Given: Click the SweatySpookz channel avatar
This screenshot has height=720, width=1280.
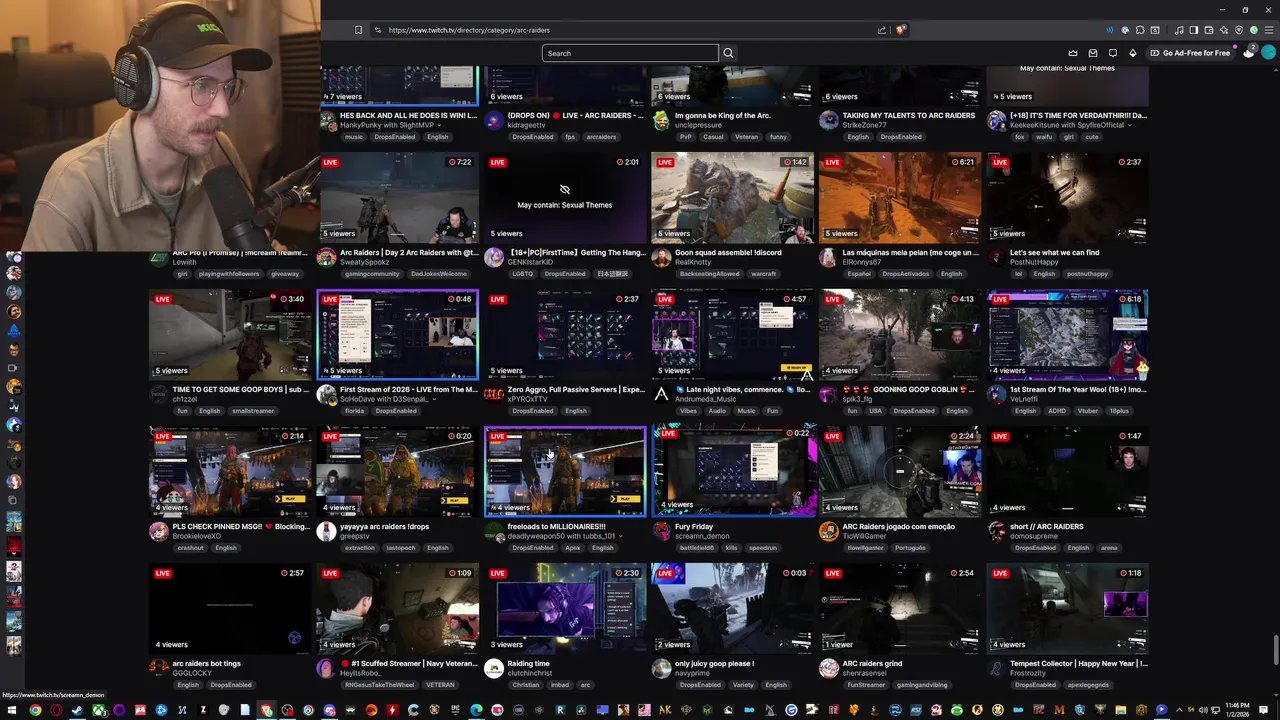Looking at the screenshot, I should (326, 257).
